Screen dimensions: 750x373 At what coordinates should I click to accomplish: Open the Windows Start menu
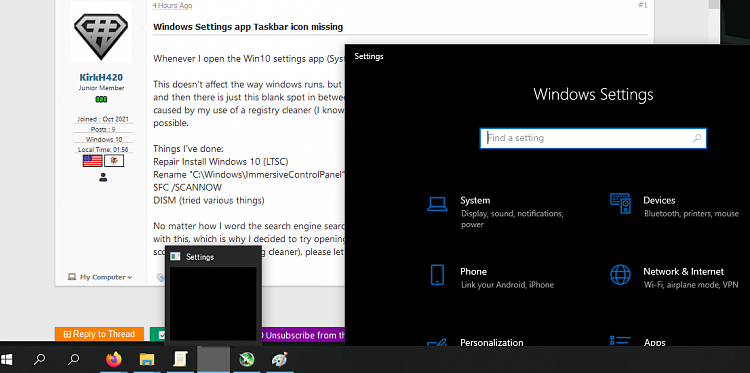point(6,359)
